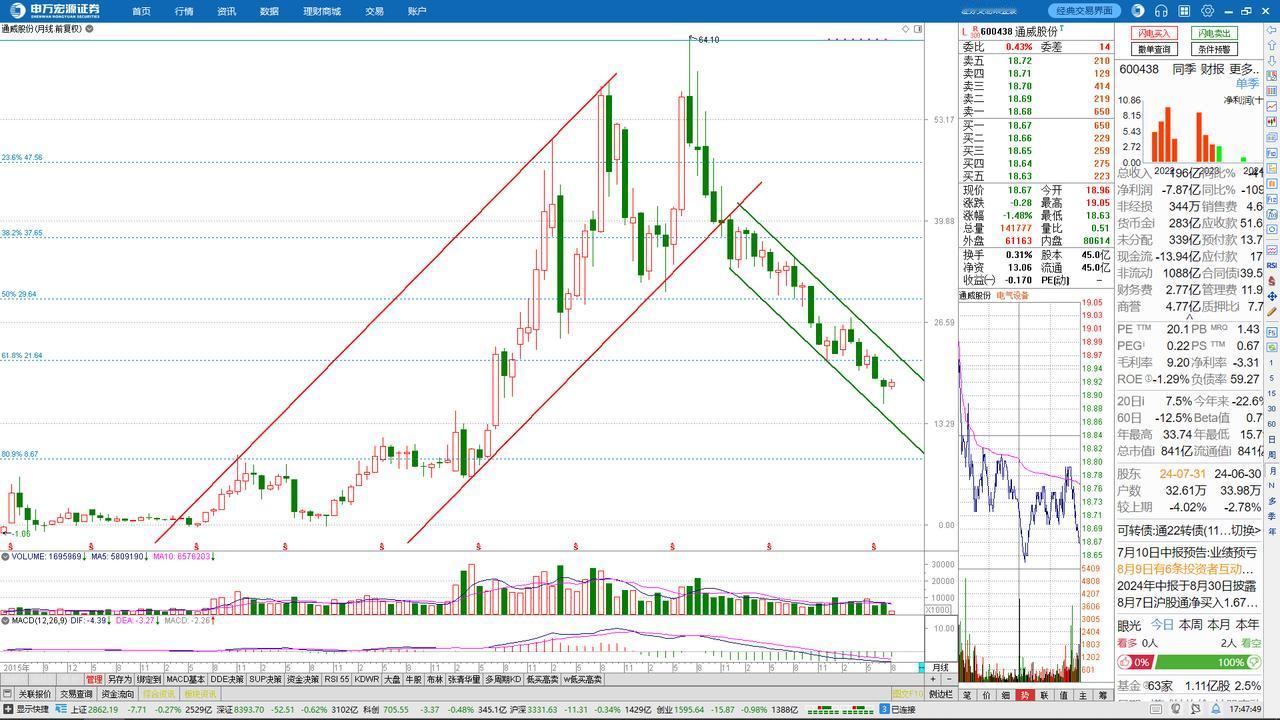Screen dimensions: 1280x720
Task: Click the maximize chart icon at top right of chart
Action: coord(906,29)
